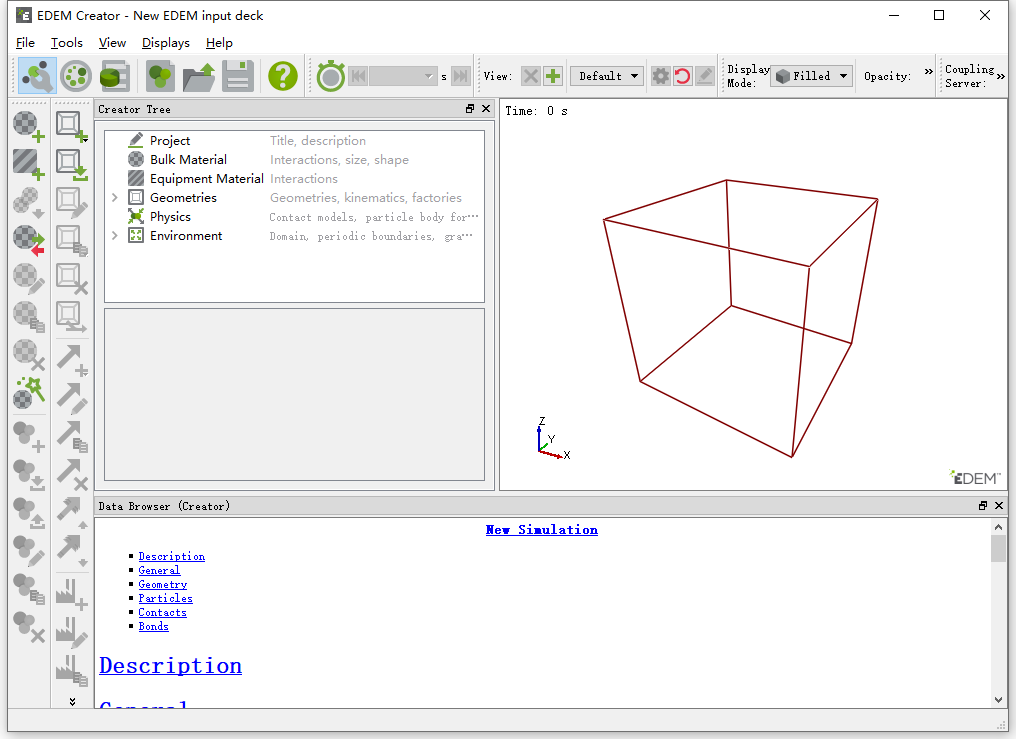The width and height of the screenshot is (1016, 739).
Task: Open Display Mode Filled dropdown
Action: 812,76
